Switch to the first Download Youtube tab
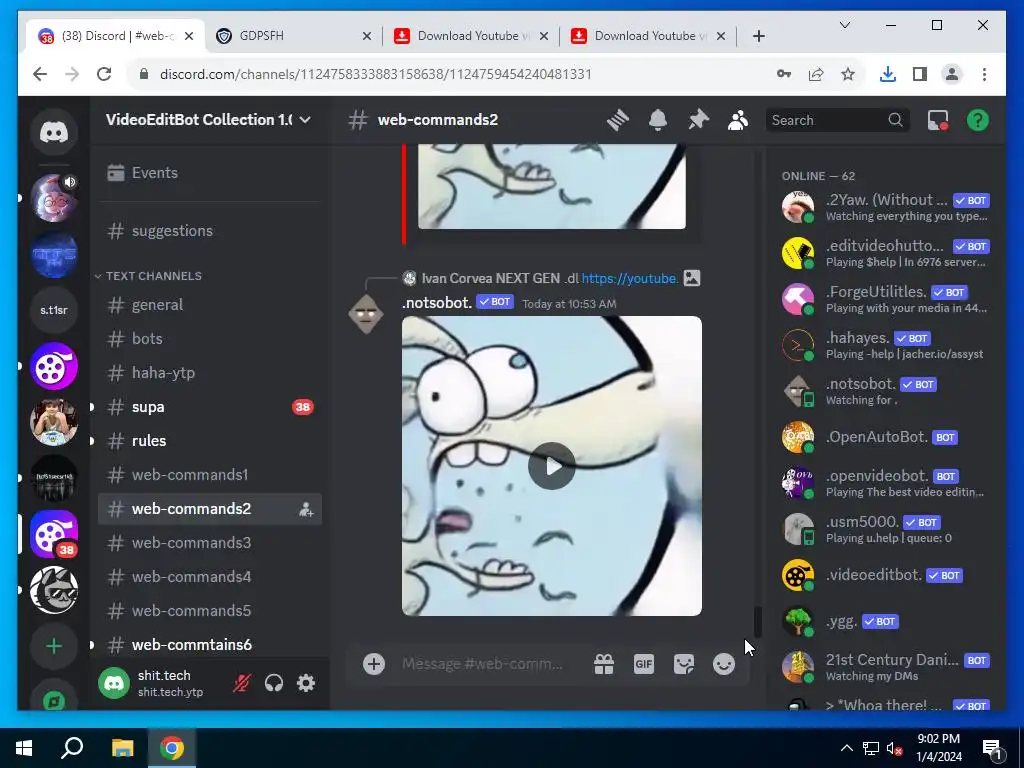This screenshot has width=1024, height=768. coord(470,36)
